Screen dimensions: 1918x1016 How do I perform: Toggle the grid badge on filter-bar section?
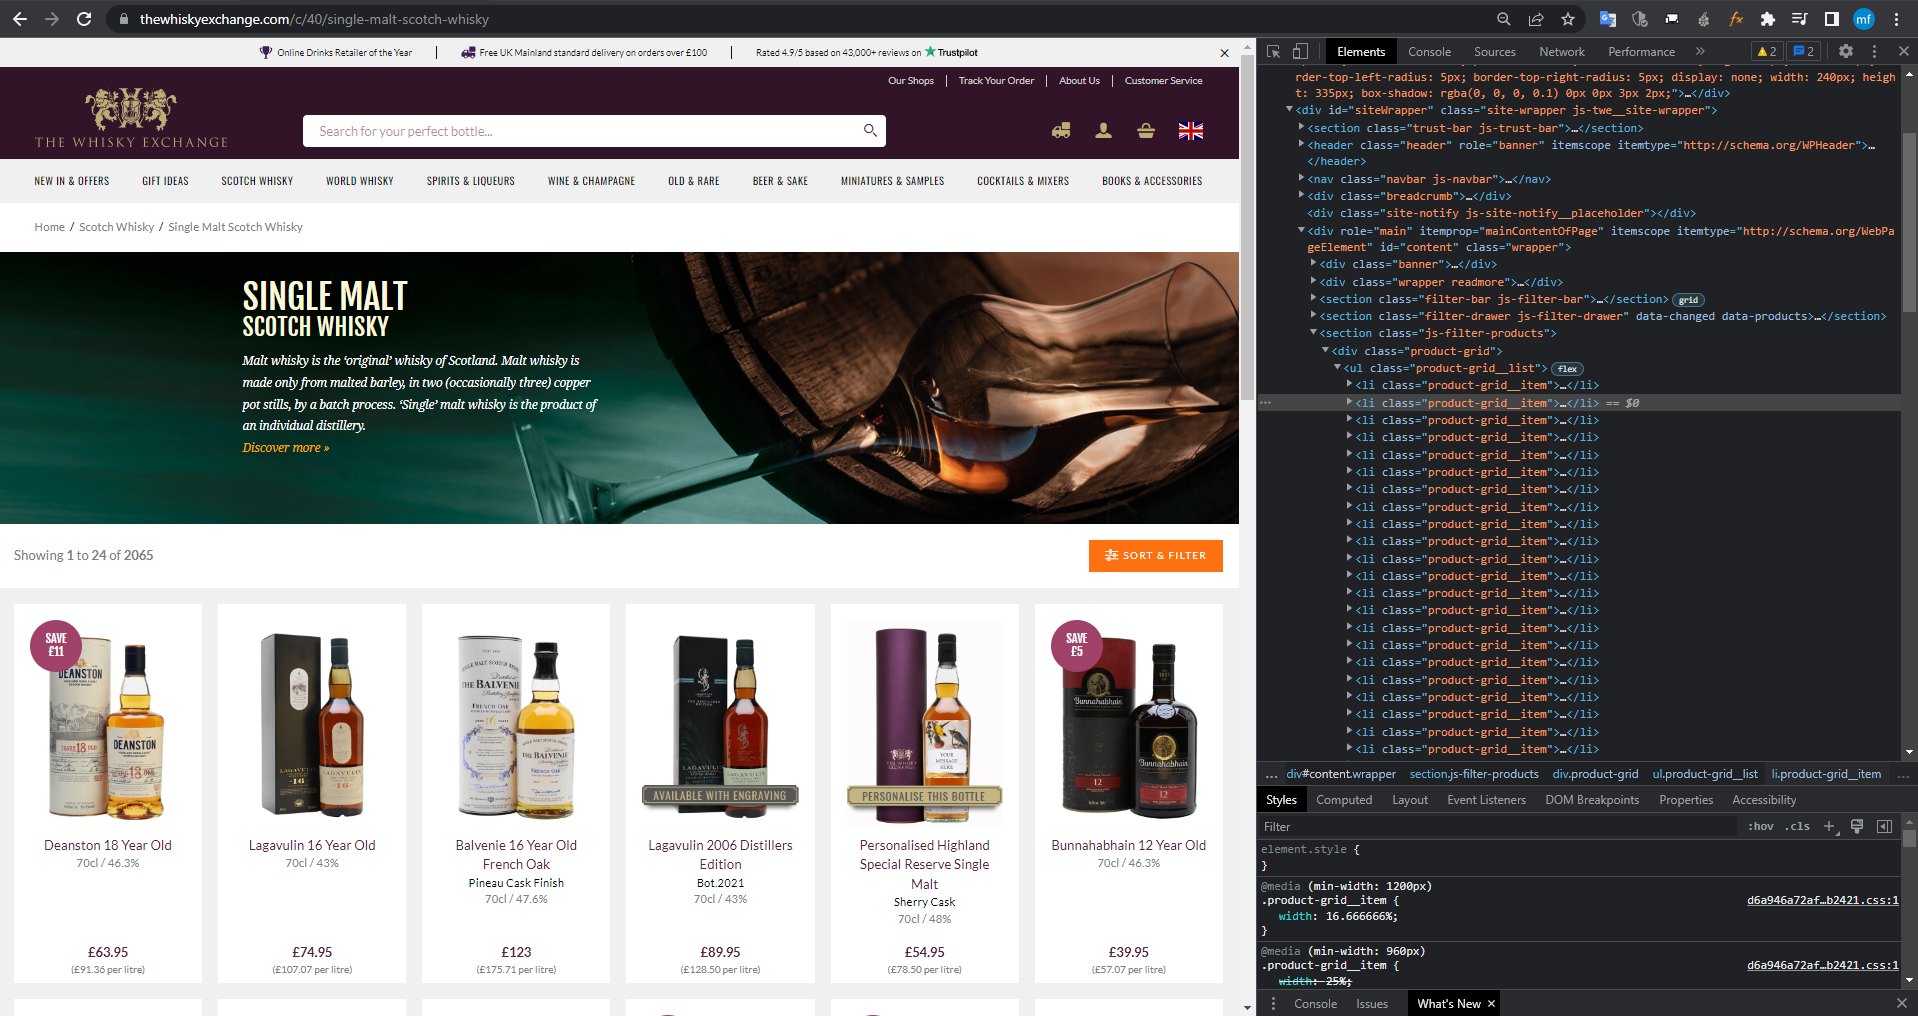1688,300
